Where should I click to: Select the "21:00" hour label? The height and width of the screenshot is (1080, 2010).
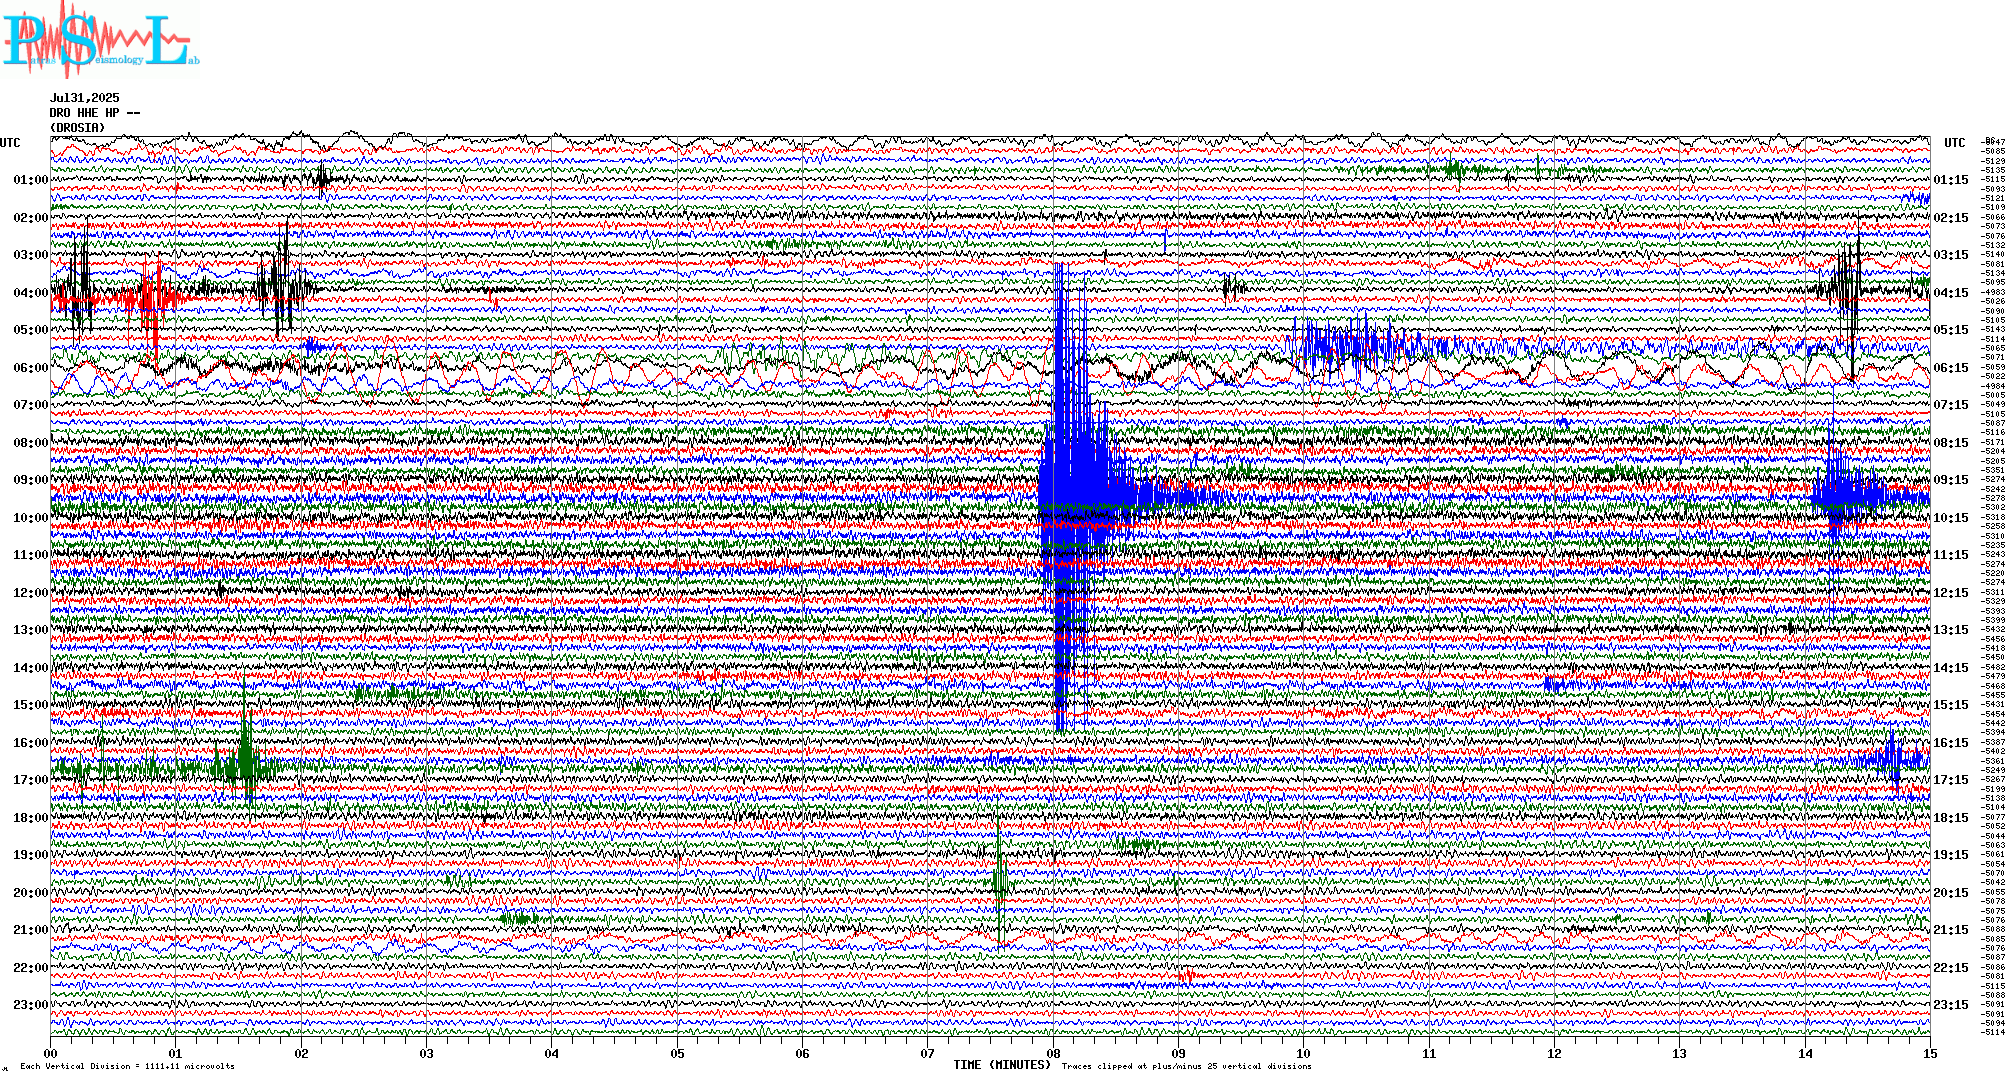(31, 930)
